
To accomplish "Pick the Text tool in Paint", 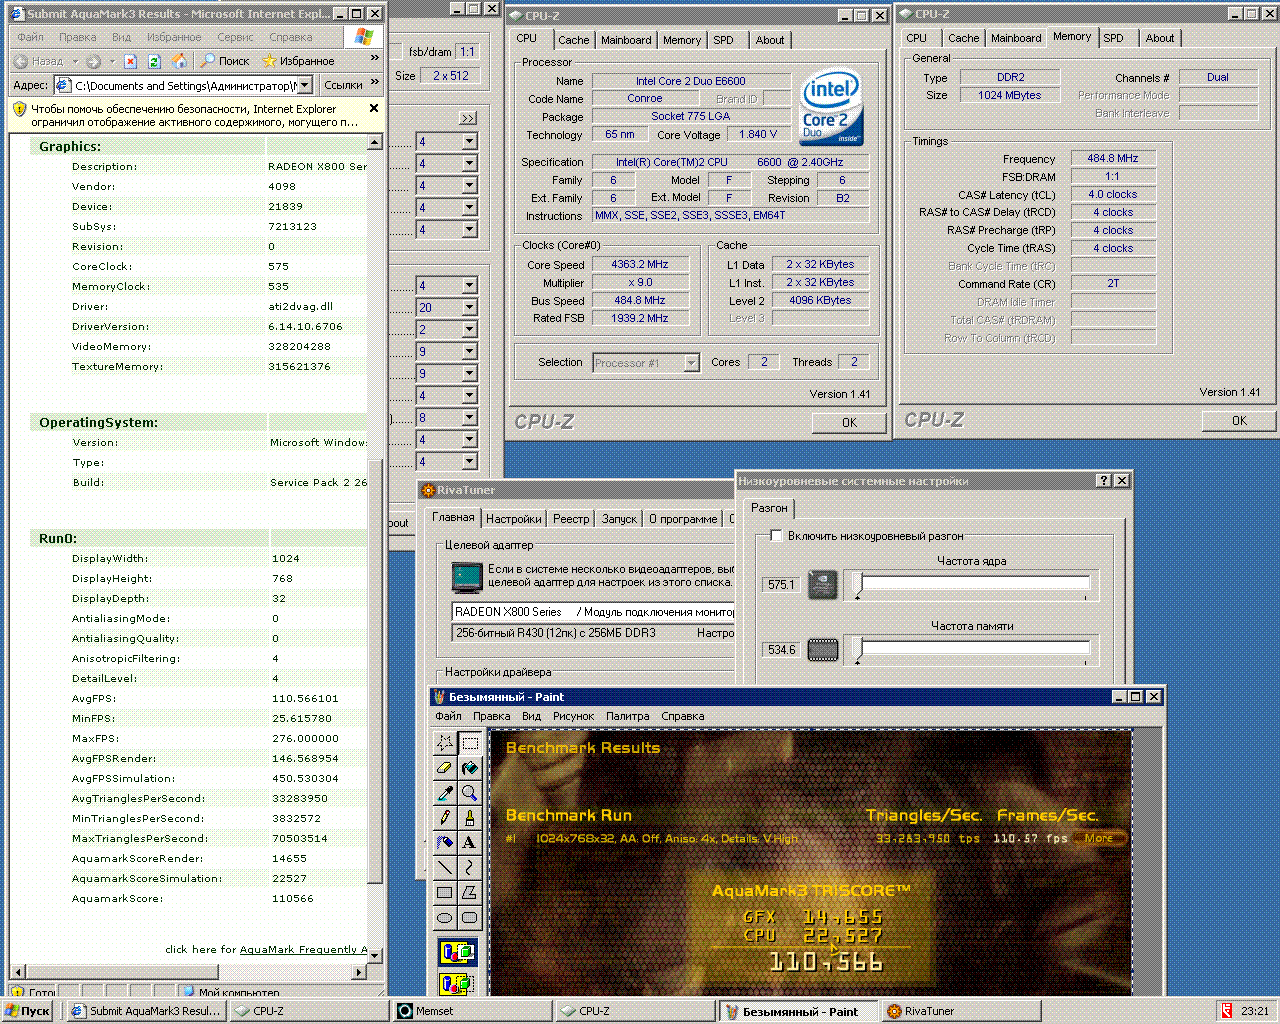I will point(469,842).
